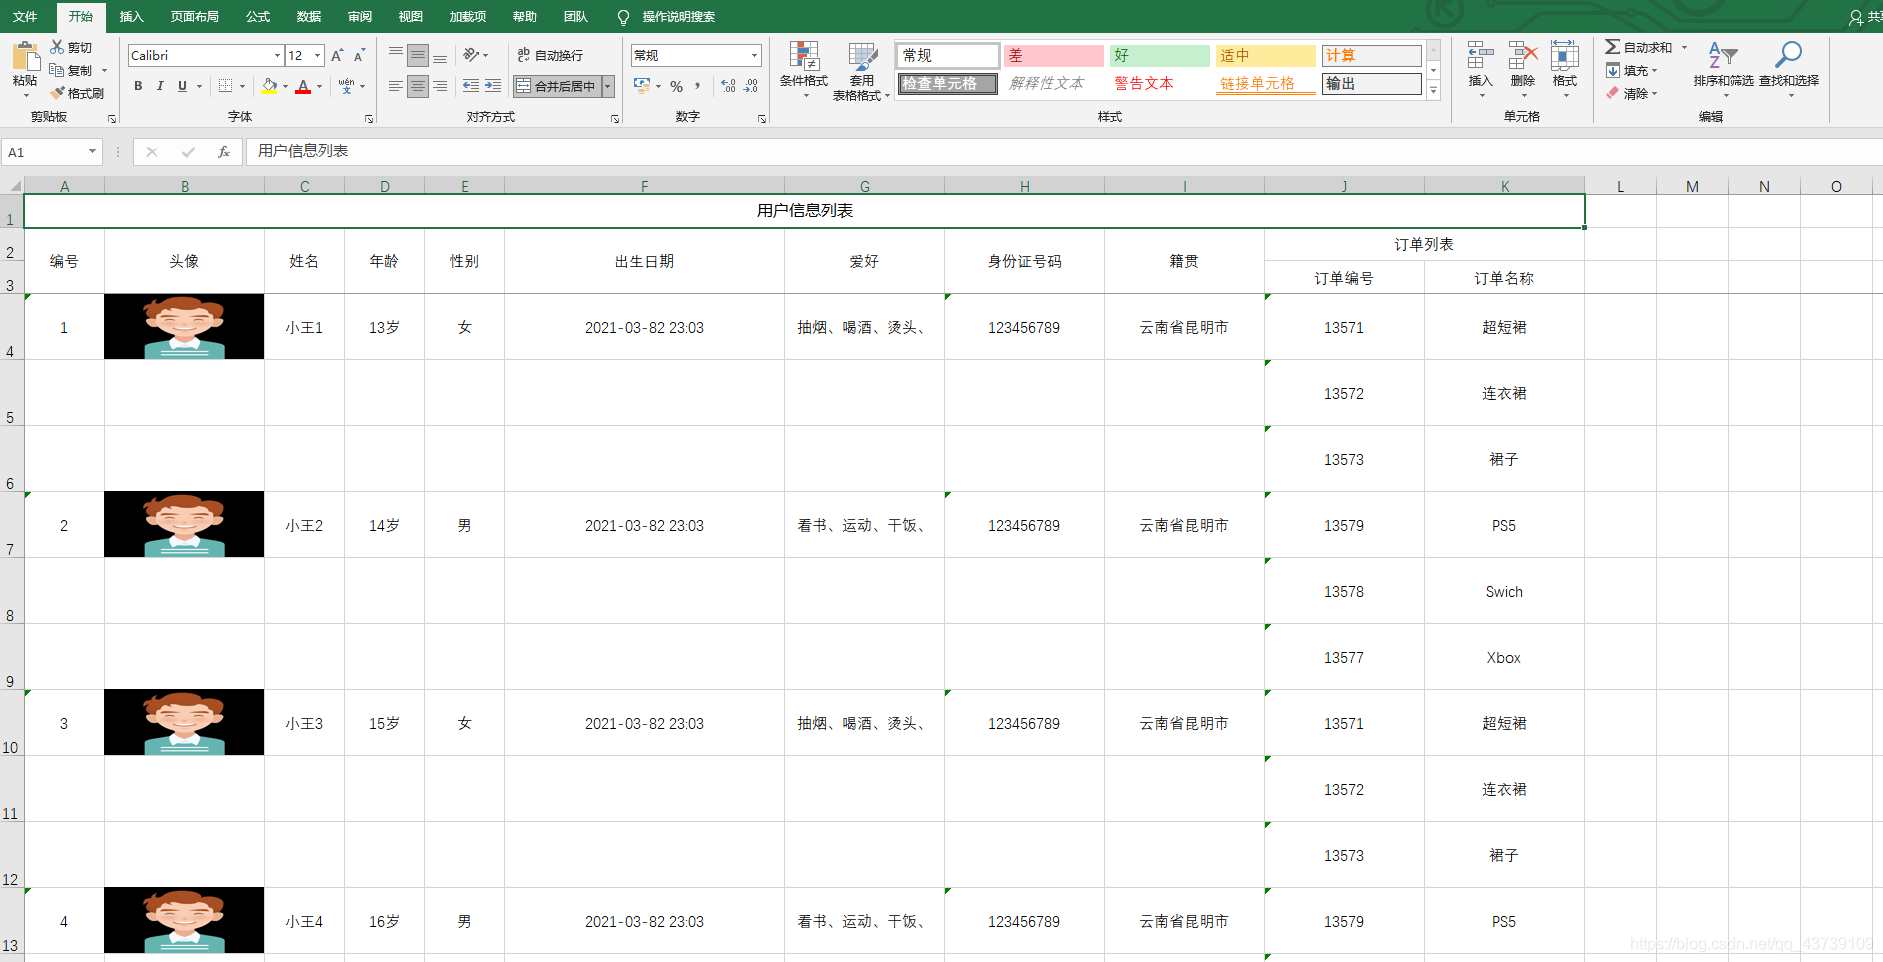Select the avatar image in row 4
This screenshot has height=962, width=1883.
click(x=184, y=326)
